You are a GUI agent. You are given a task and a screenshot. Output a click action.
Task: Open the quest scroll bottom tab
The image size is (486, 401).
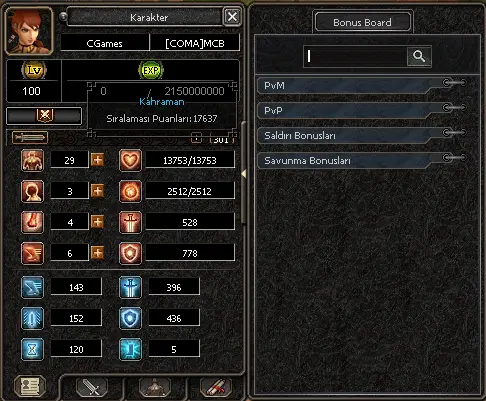coord(216,387)
